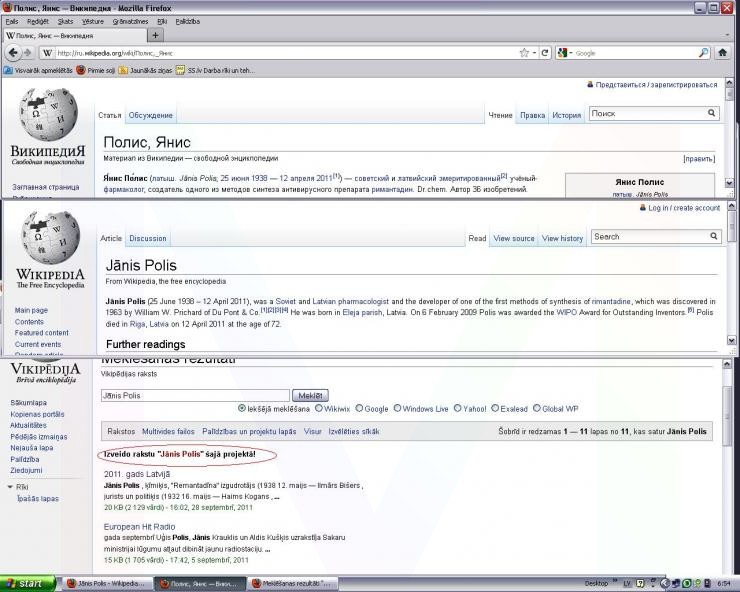Select the Wikiwix search radio button
The image size is (740, 592).
click(320, 408)
